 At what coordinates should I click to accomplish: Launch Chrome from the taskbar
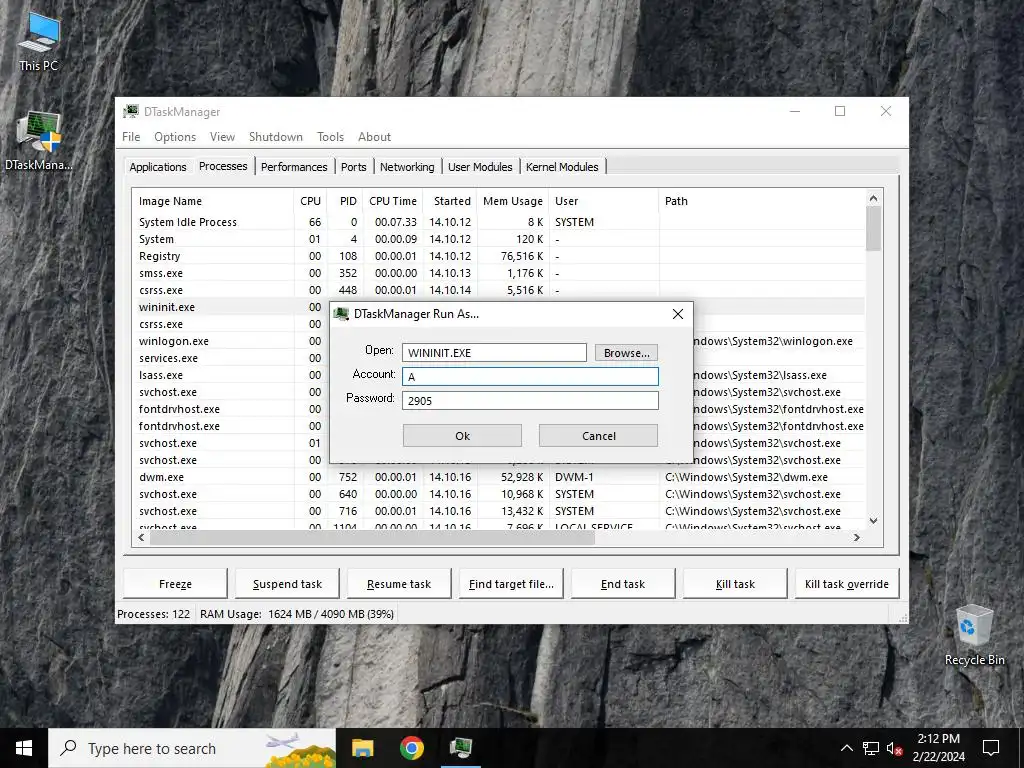[x=411, y=748]
